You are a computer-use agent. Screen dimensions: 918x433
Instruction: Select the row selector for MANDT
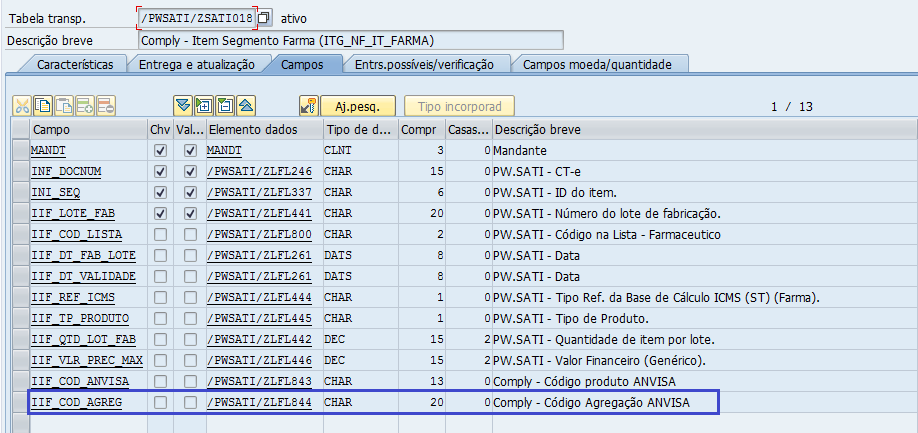tap(20, 150)
